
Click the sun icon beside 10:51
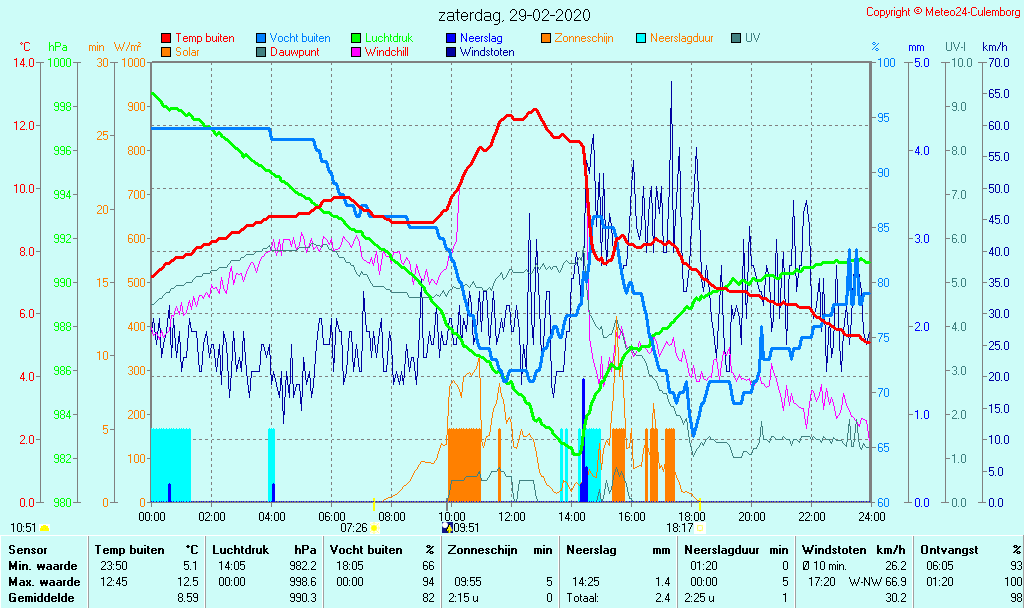point(45,527)
